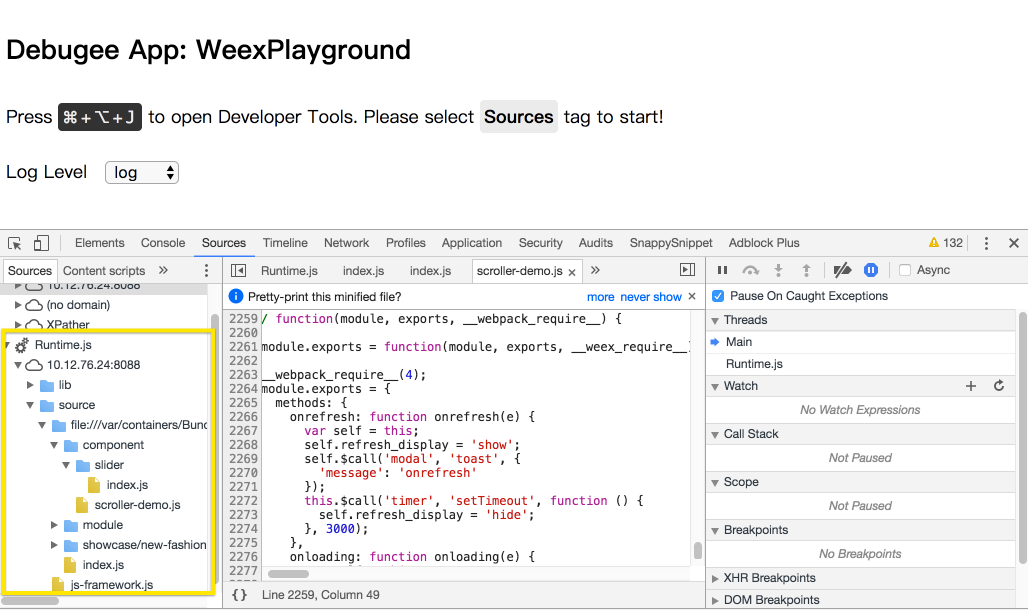
Task: Open the SnappySnippet tab
Action: pyautogui.click(x=671, y=243)
